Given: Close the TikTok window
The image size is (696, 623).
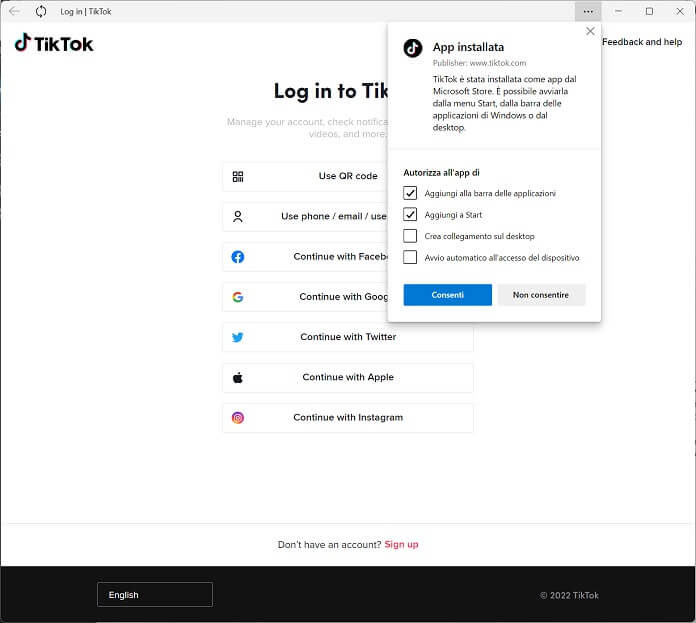Looking at the screenshot, I should [x=680, y=11].
